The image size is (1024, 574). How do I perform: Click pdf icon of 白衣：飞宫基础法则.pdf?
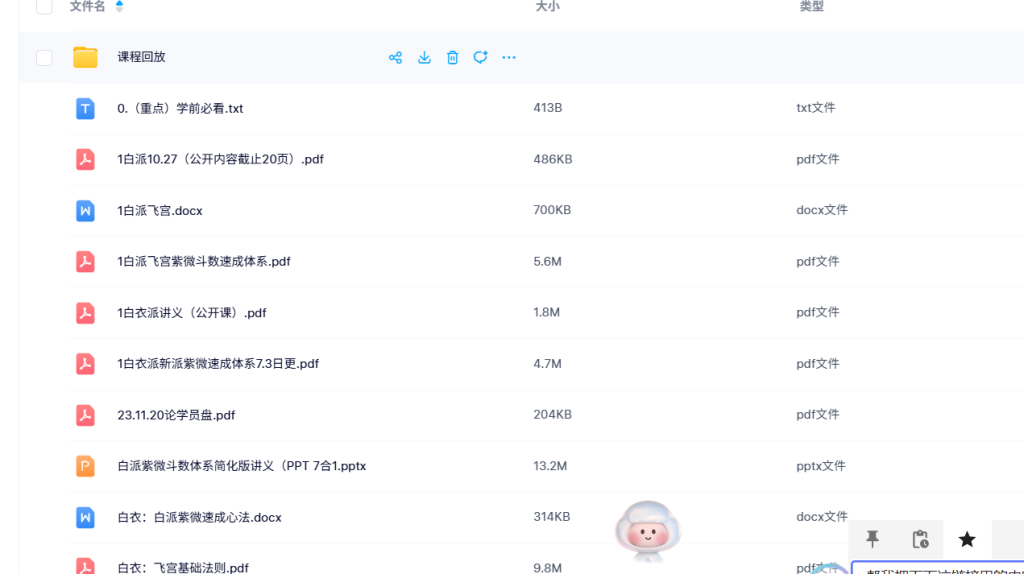pyautogui.click(x=85, y=566)
